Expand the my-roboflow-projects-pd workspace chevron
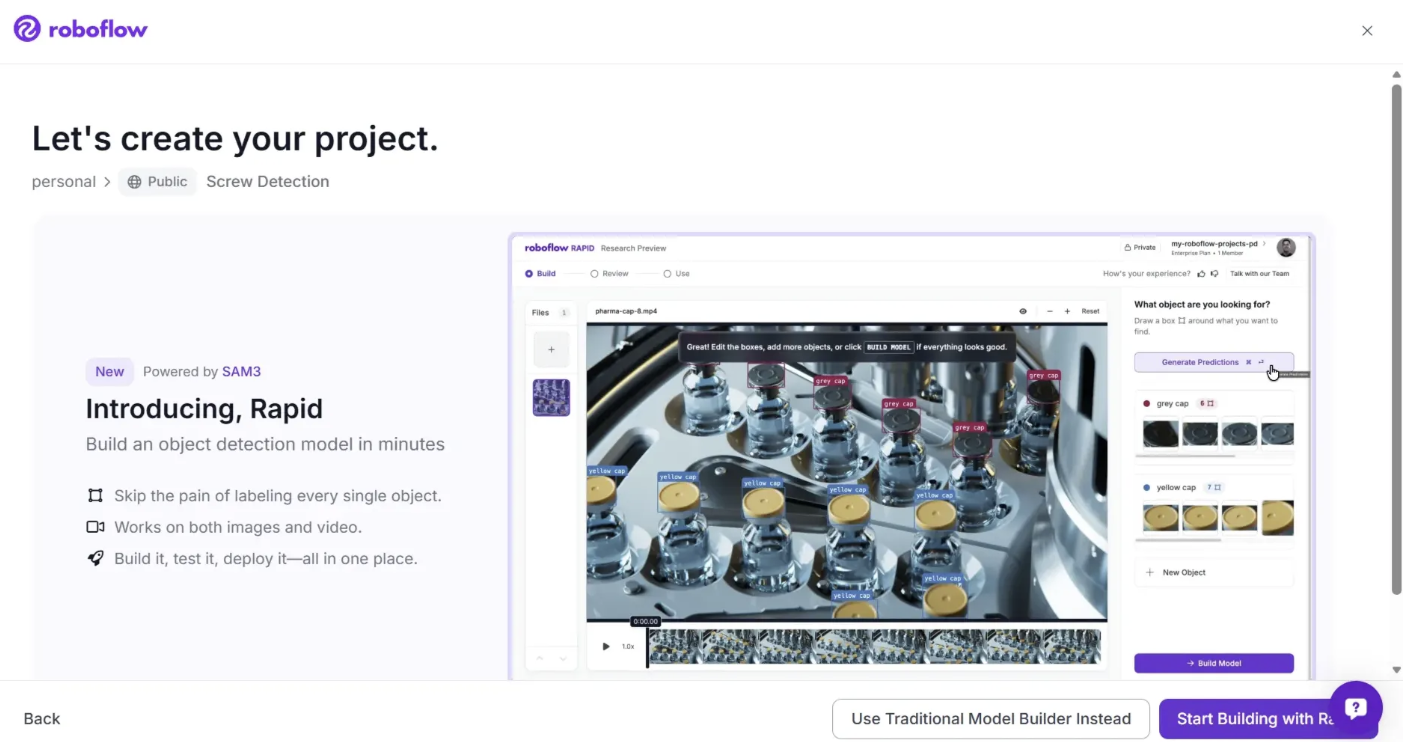 click(x=1265, y=243)
